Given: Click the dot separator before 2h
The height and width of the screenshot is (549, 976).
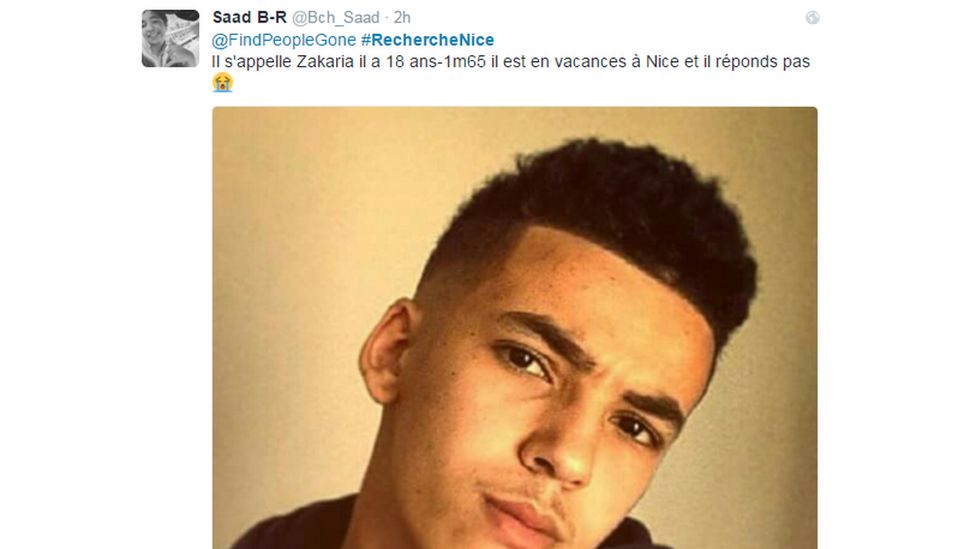Looking at the screenshot, I should (x=386, y=18).
